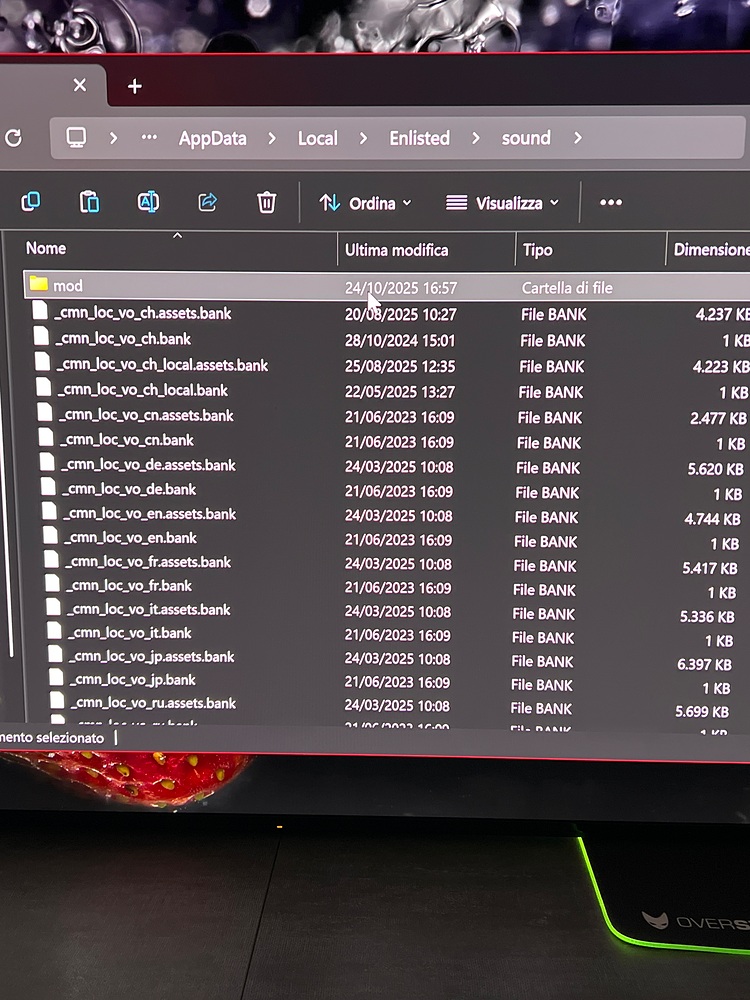Select the _cmn_loc_vo_en.assets.bank file
The image size is (750, 1000).
pos(150,514)
